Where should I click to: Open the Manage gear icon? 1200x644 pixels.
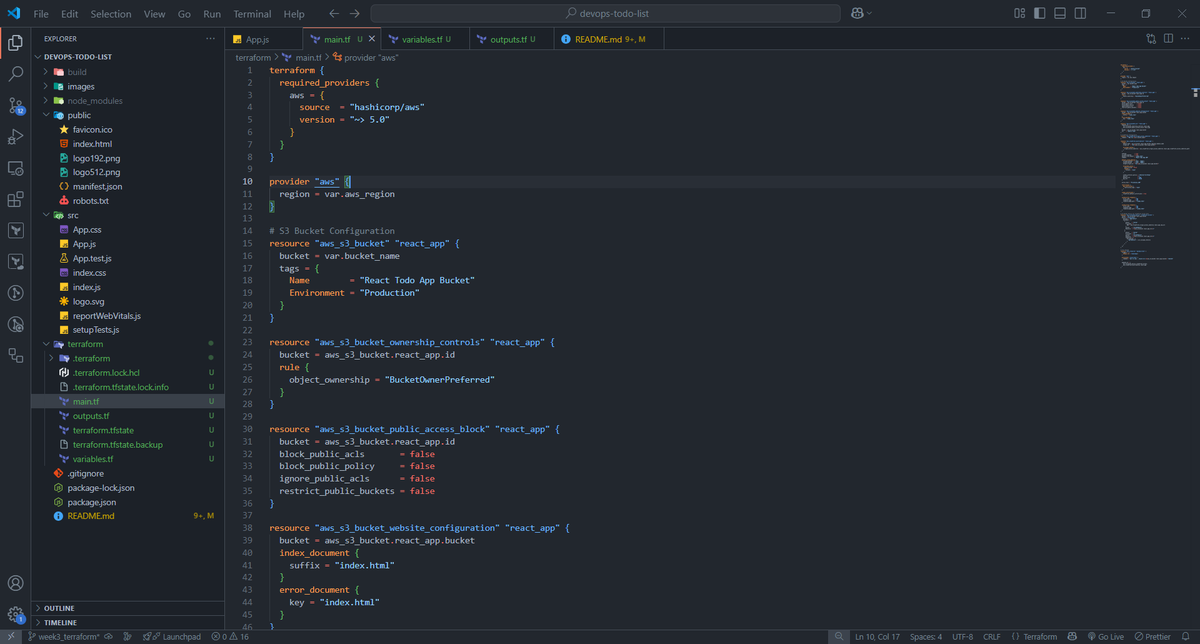coord(15,614)
